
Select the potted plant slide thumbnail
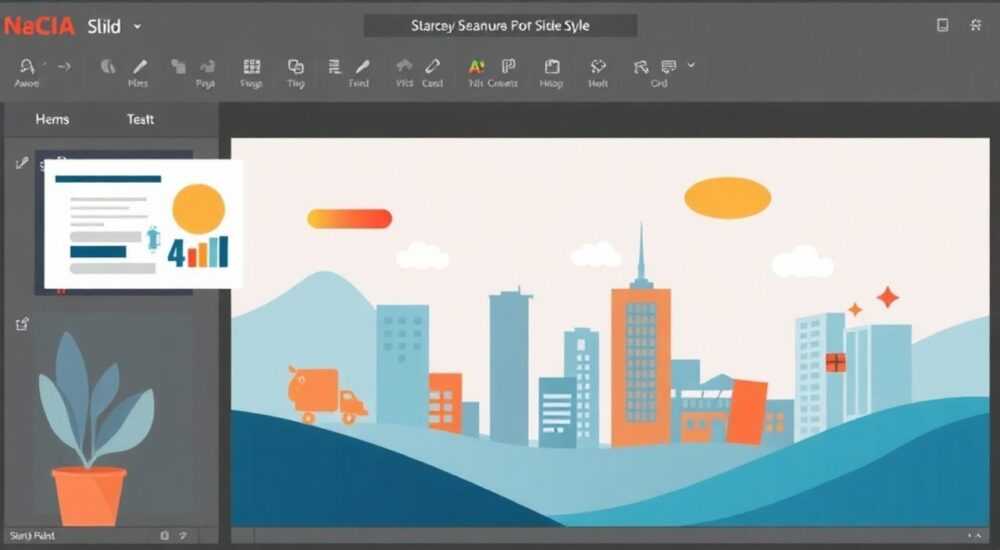(114, 418)
